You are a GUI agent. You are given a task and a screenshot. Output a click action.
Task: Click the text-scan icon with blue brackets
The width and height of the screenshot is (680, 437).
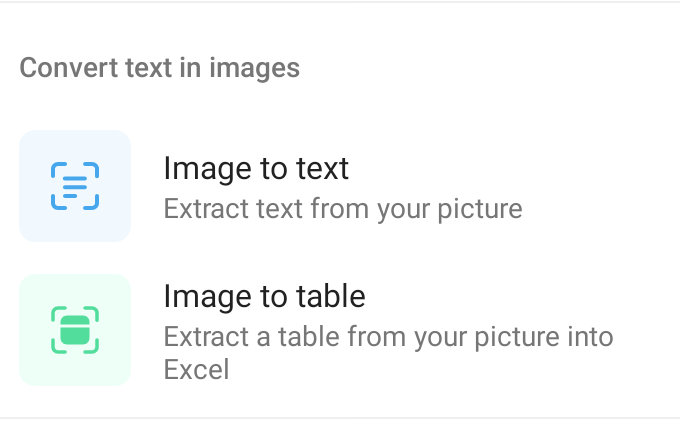click(75, 186)
